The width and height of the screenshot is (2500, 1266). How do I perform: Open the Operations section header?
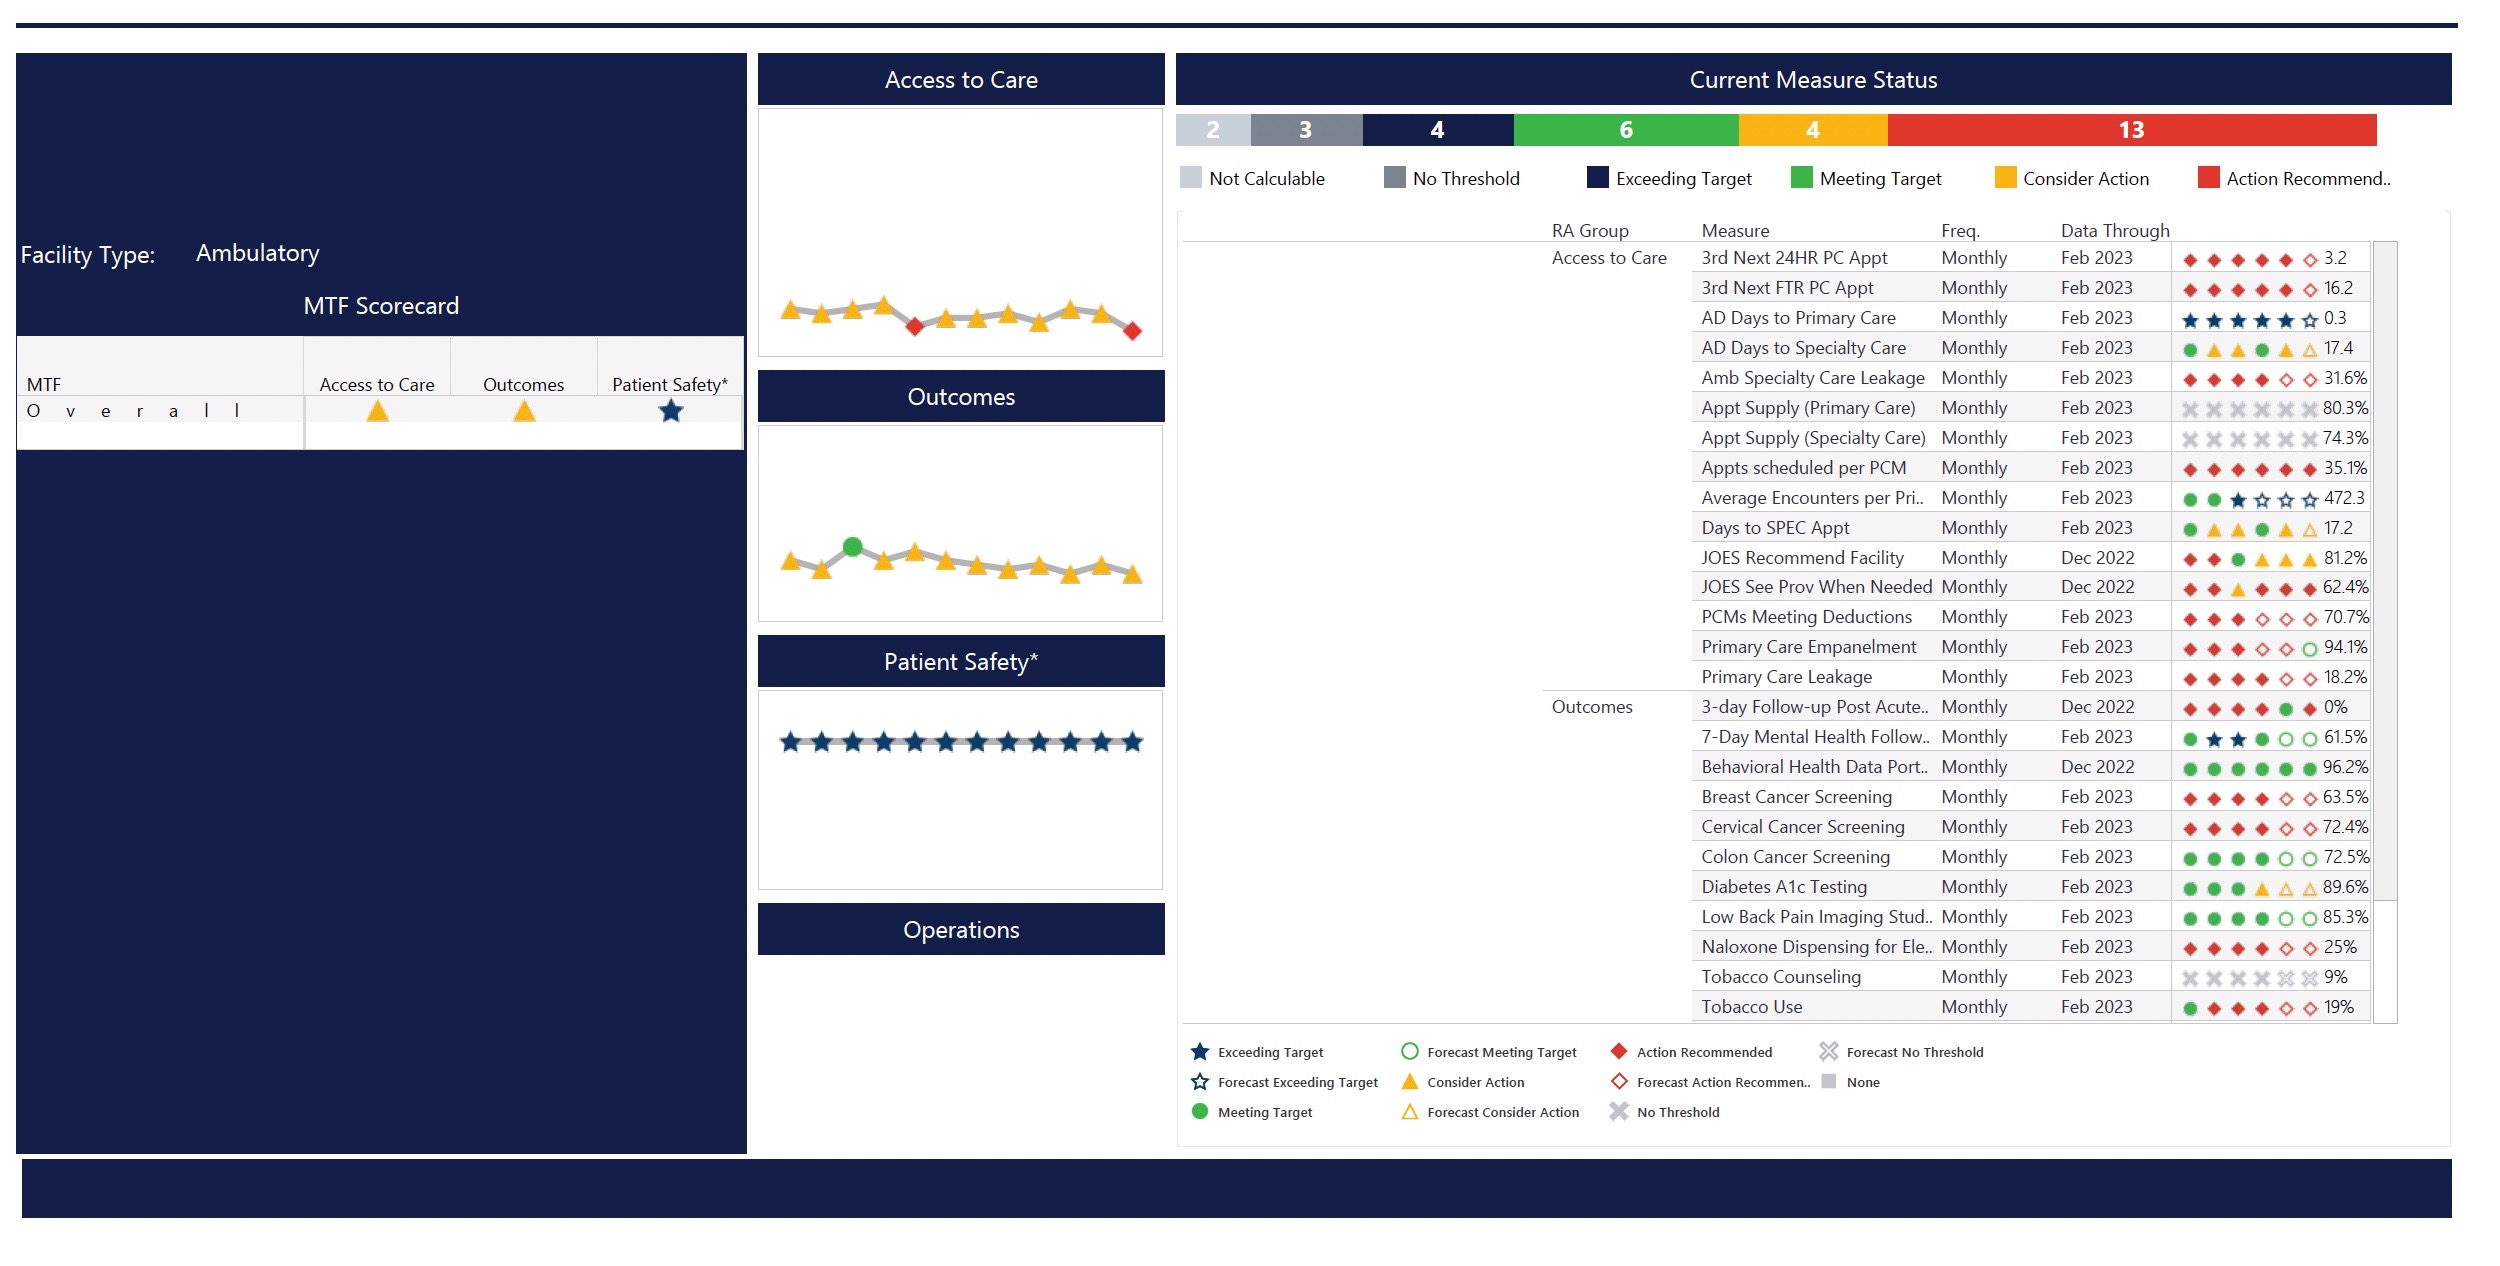pos(961,930)
